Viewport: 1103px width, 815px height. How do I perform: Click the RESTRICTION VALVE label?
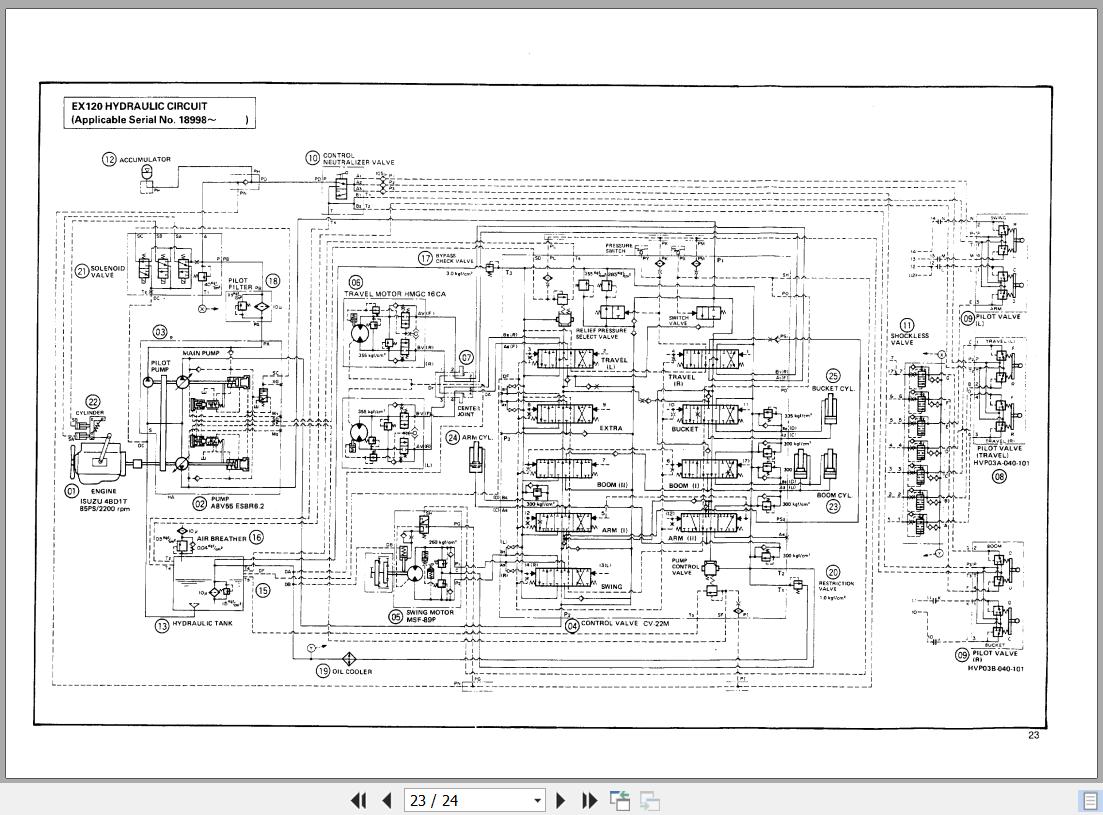tap(836, 586)
